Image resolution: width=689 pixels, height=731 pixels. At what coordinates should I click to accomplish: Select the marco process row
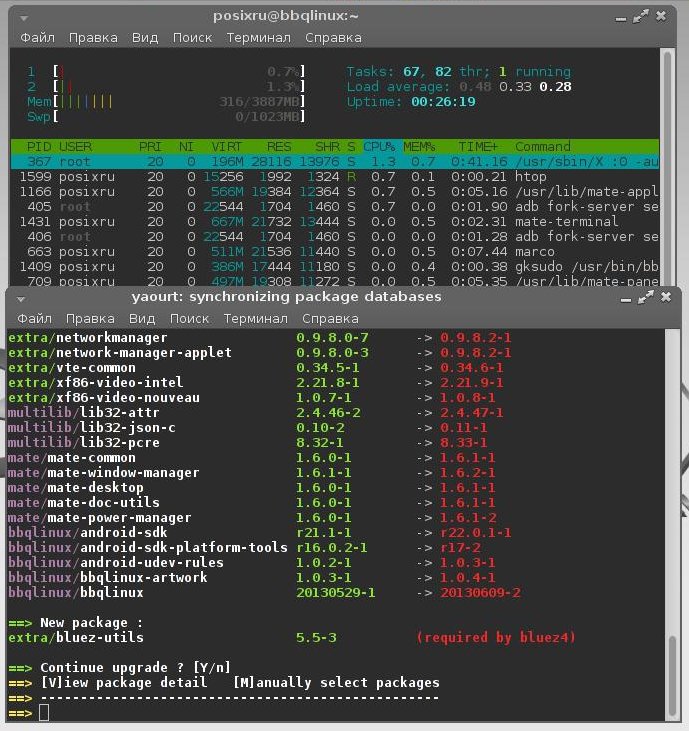coord(335,252)
